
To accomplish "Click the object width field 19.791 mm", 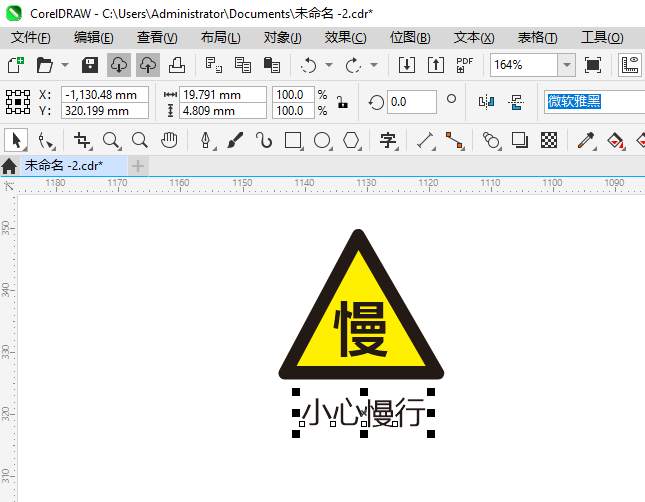I will click(x=223, y=95).
